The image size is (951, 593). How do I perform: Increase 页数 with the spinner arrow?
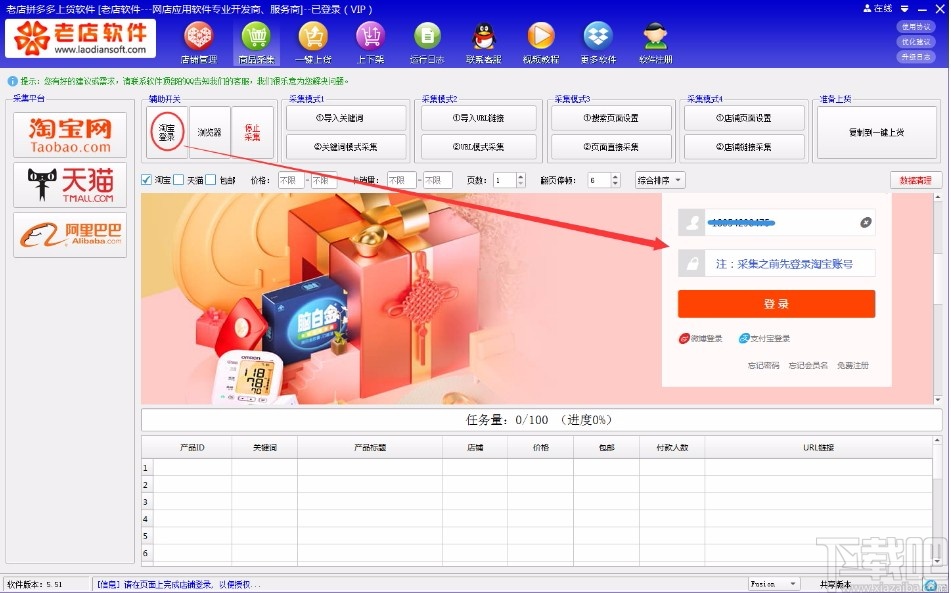point(519,175)
